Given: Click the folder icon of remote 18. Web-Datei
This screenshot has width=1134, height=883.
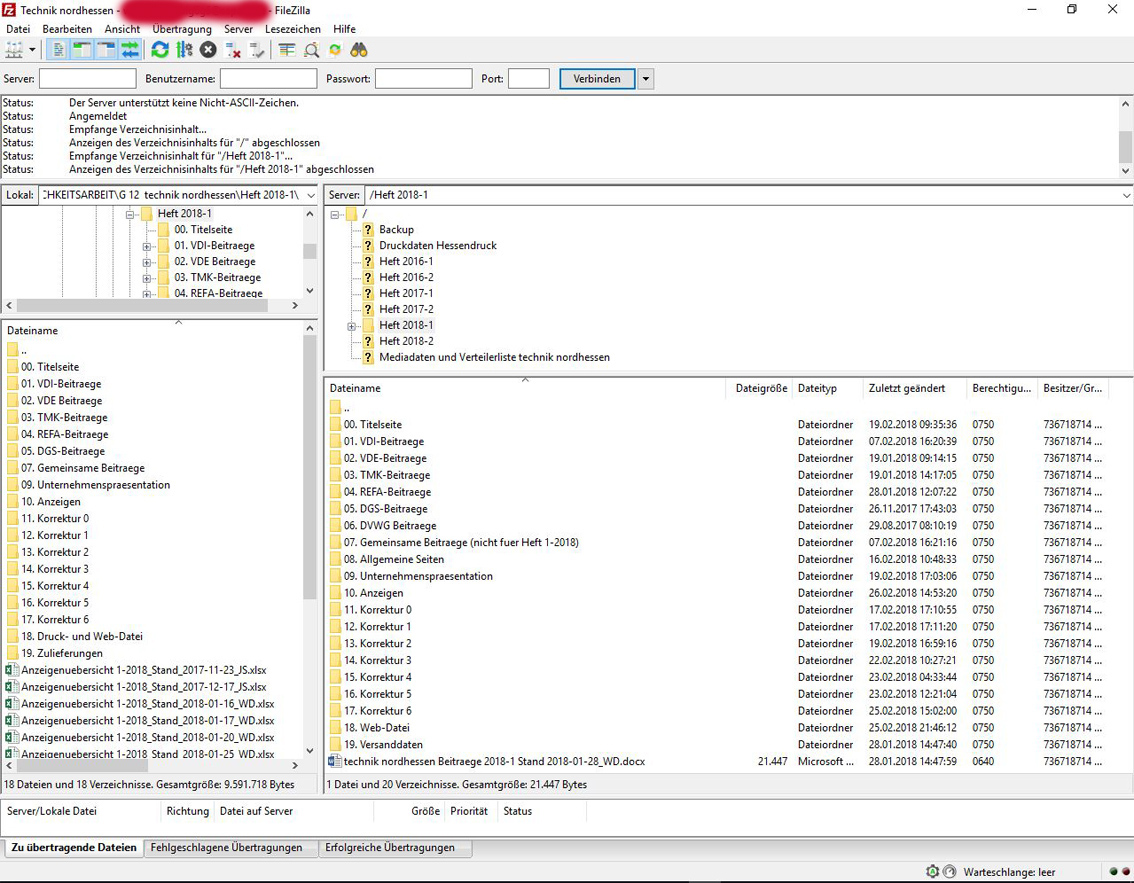Looking at the screenshot, I should (335, 728).
